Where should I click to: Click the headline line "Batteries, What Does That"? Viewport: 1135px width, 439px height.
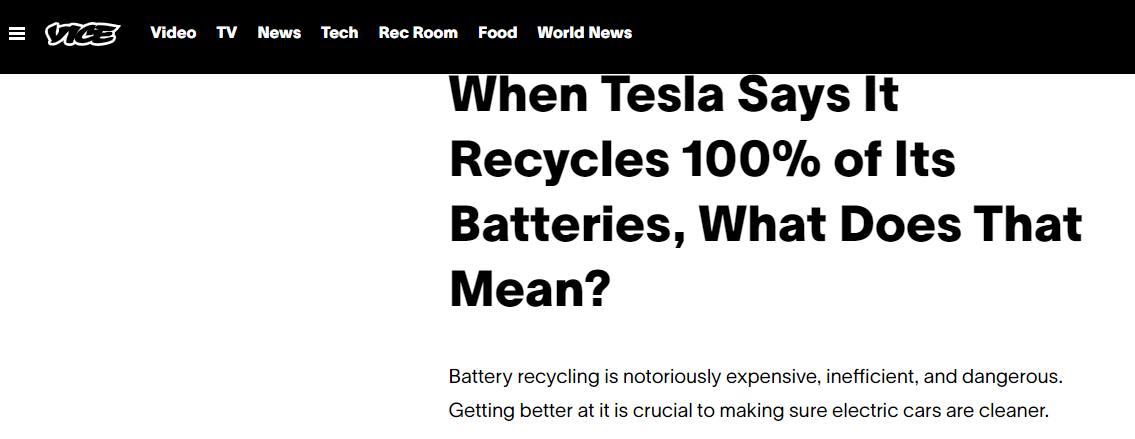pos(765,224)
